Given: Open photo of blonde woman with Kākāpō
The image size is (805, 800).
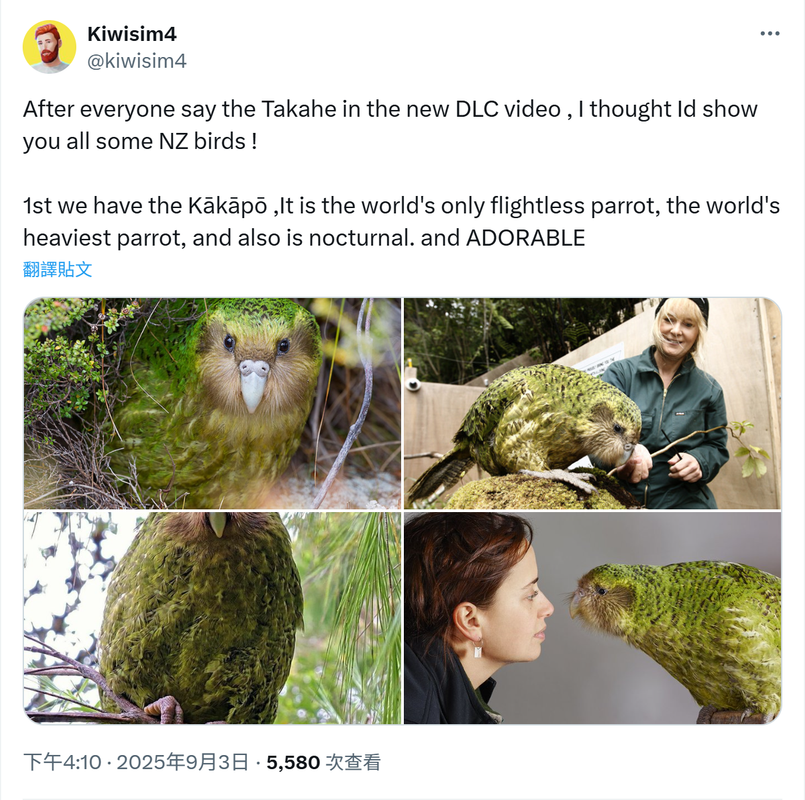Looking at the screenshot, I should [592, 403].
